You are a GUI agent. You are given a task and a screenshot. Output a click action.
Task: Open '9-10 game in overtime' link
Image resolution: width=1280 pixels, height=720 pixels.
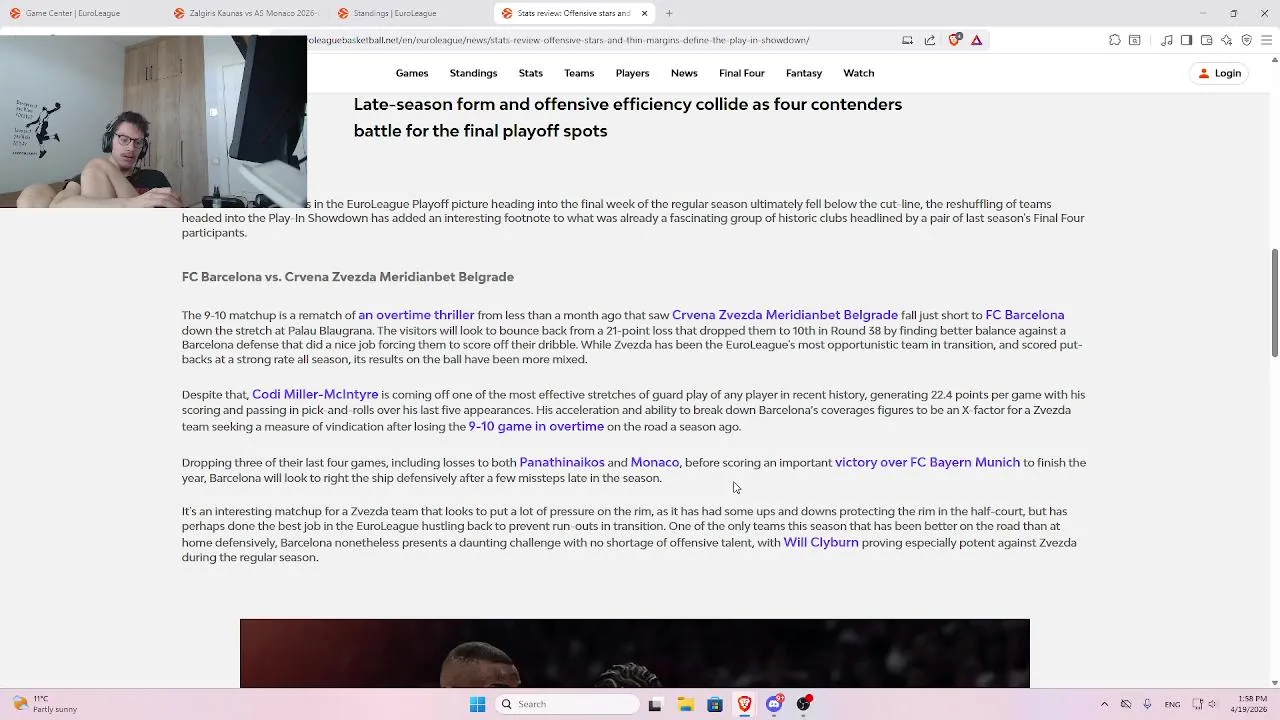point(536,427)
